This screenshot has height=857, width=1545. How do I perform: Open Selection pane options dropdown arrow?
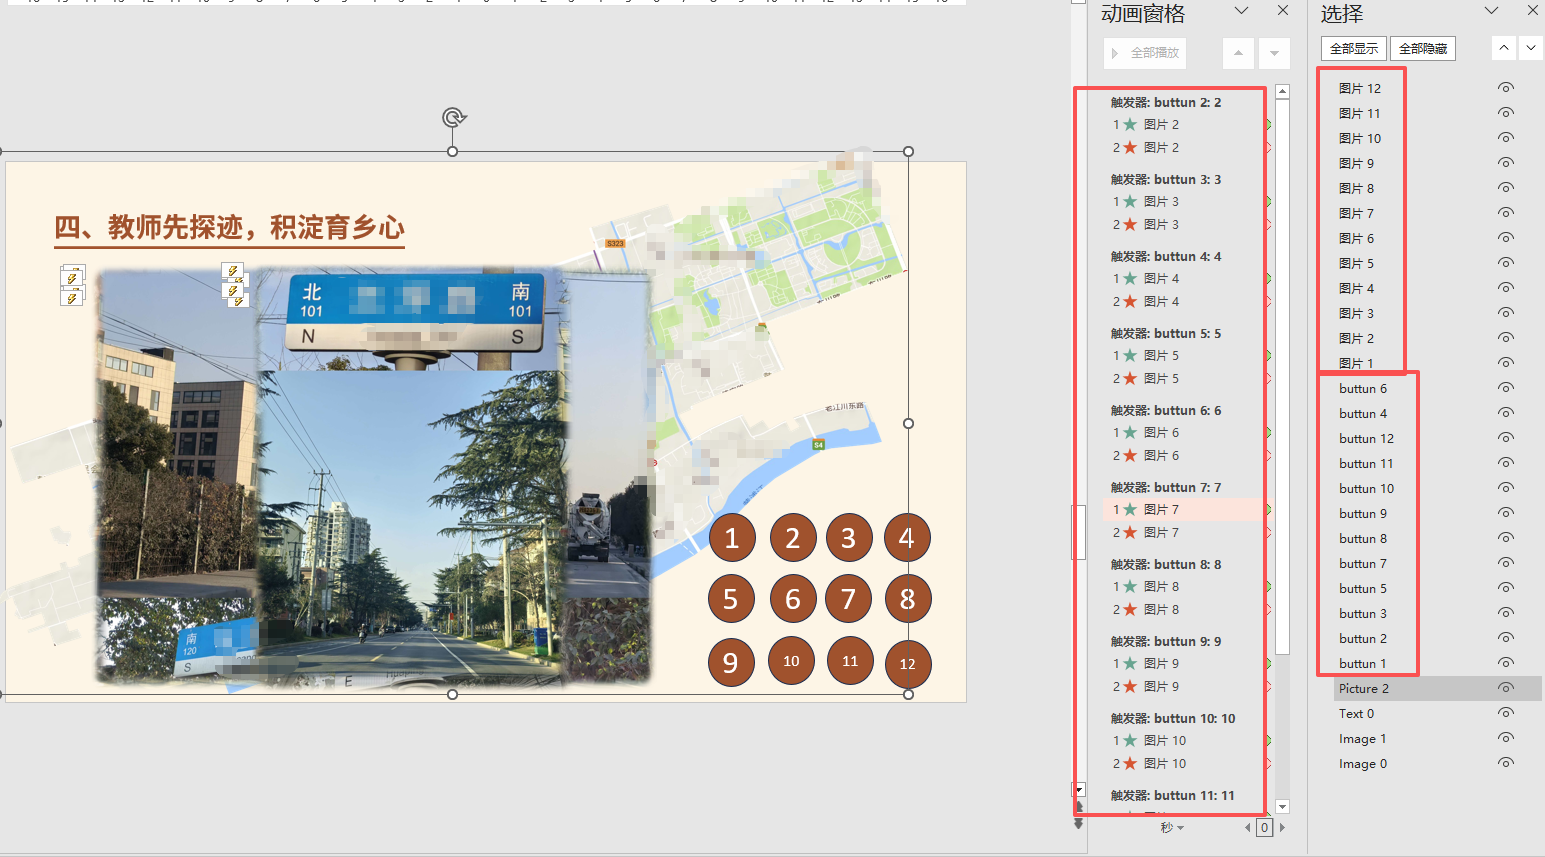[x=1491, y=11]
